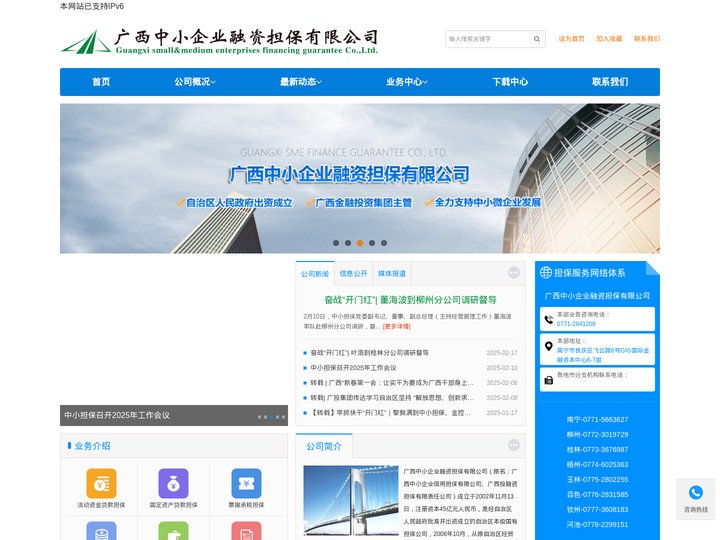Click the phone number 0771-2841208
This screenshot has height=540, width=720.
576,324
